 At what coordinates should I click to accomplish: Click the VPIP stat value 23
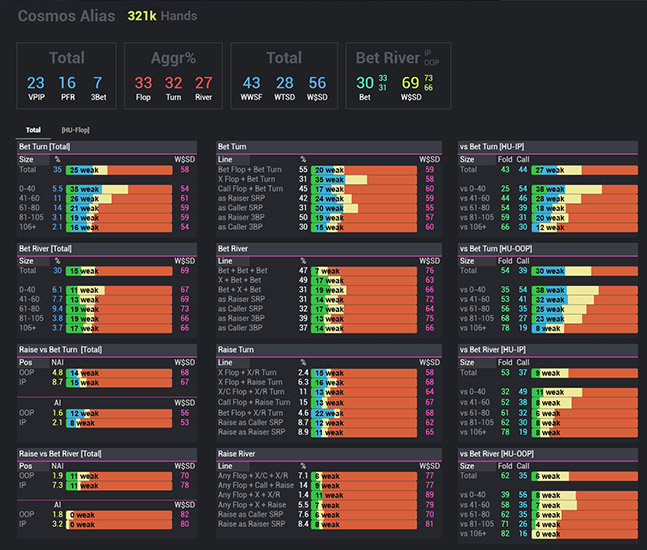click(36, 83)
